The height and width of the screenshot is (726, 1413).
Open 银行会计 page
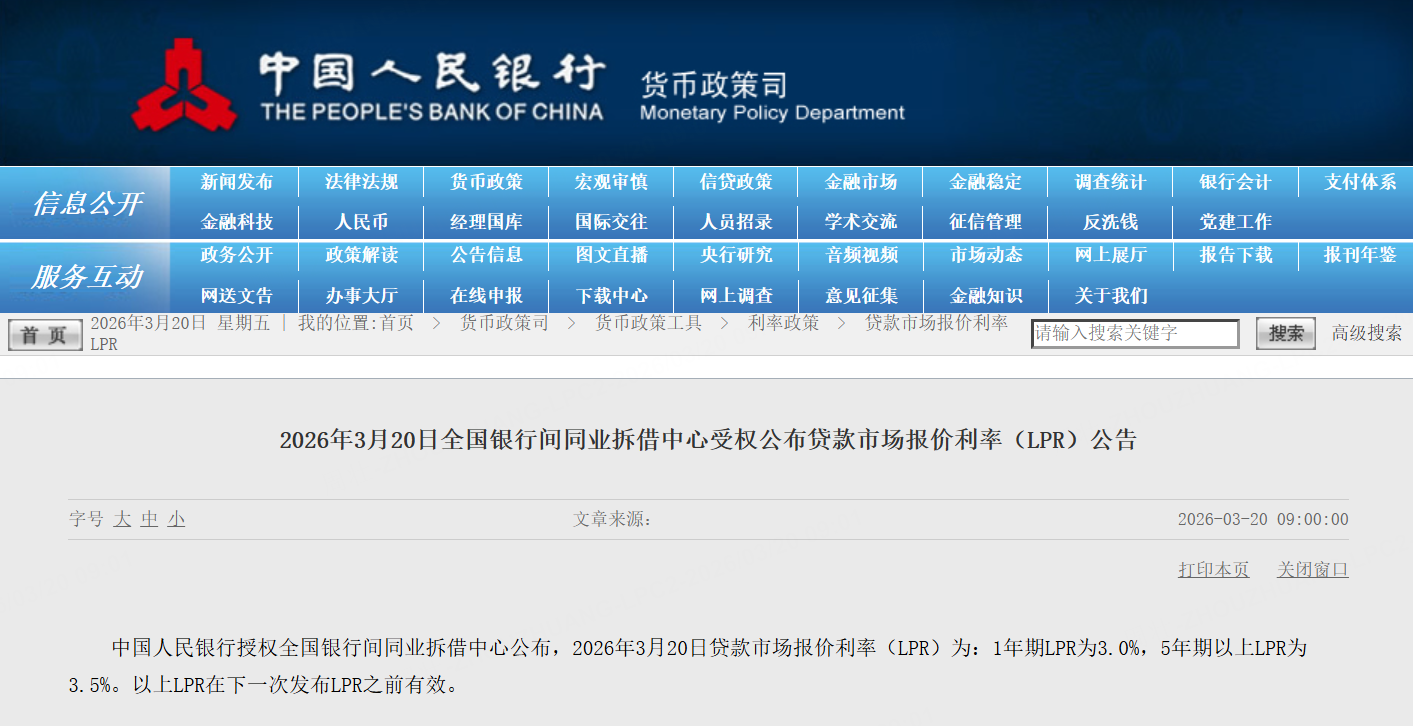coord(1236,182)
